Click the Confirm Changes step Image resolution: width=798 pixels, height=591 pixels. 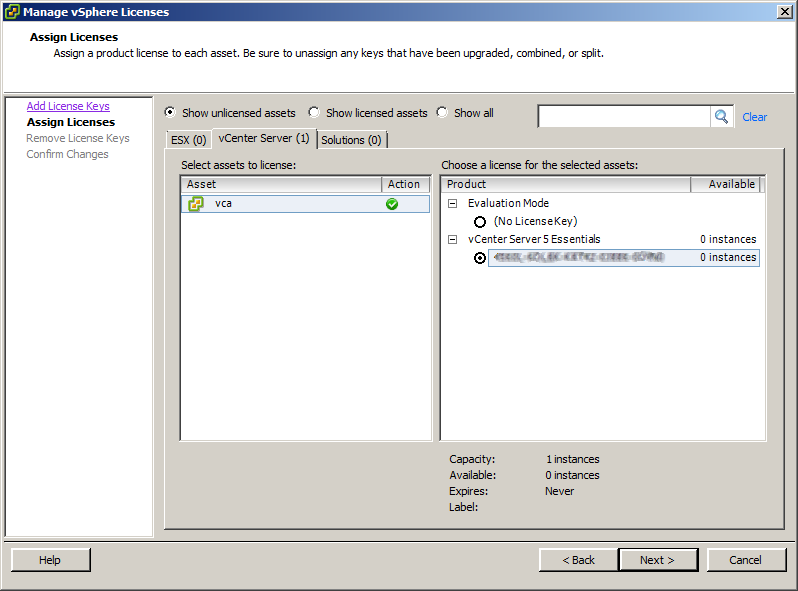[67, 154]
